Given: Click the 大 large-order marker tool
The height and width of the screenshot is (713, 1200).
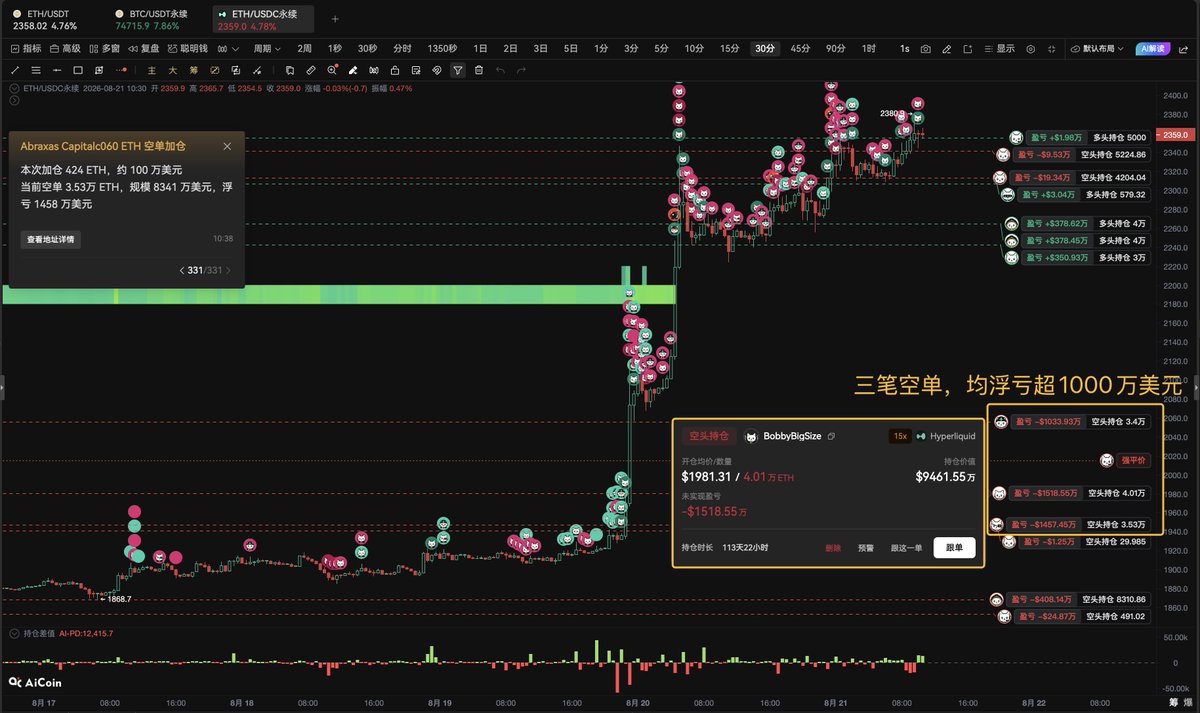Looking at the screenshot, I should coord(172,70).
